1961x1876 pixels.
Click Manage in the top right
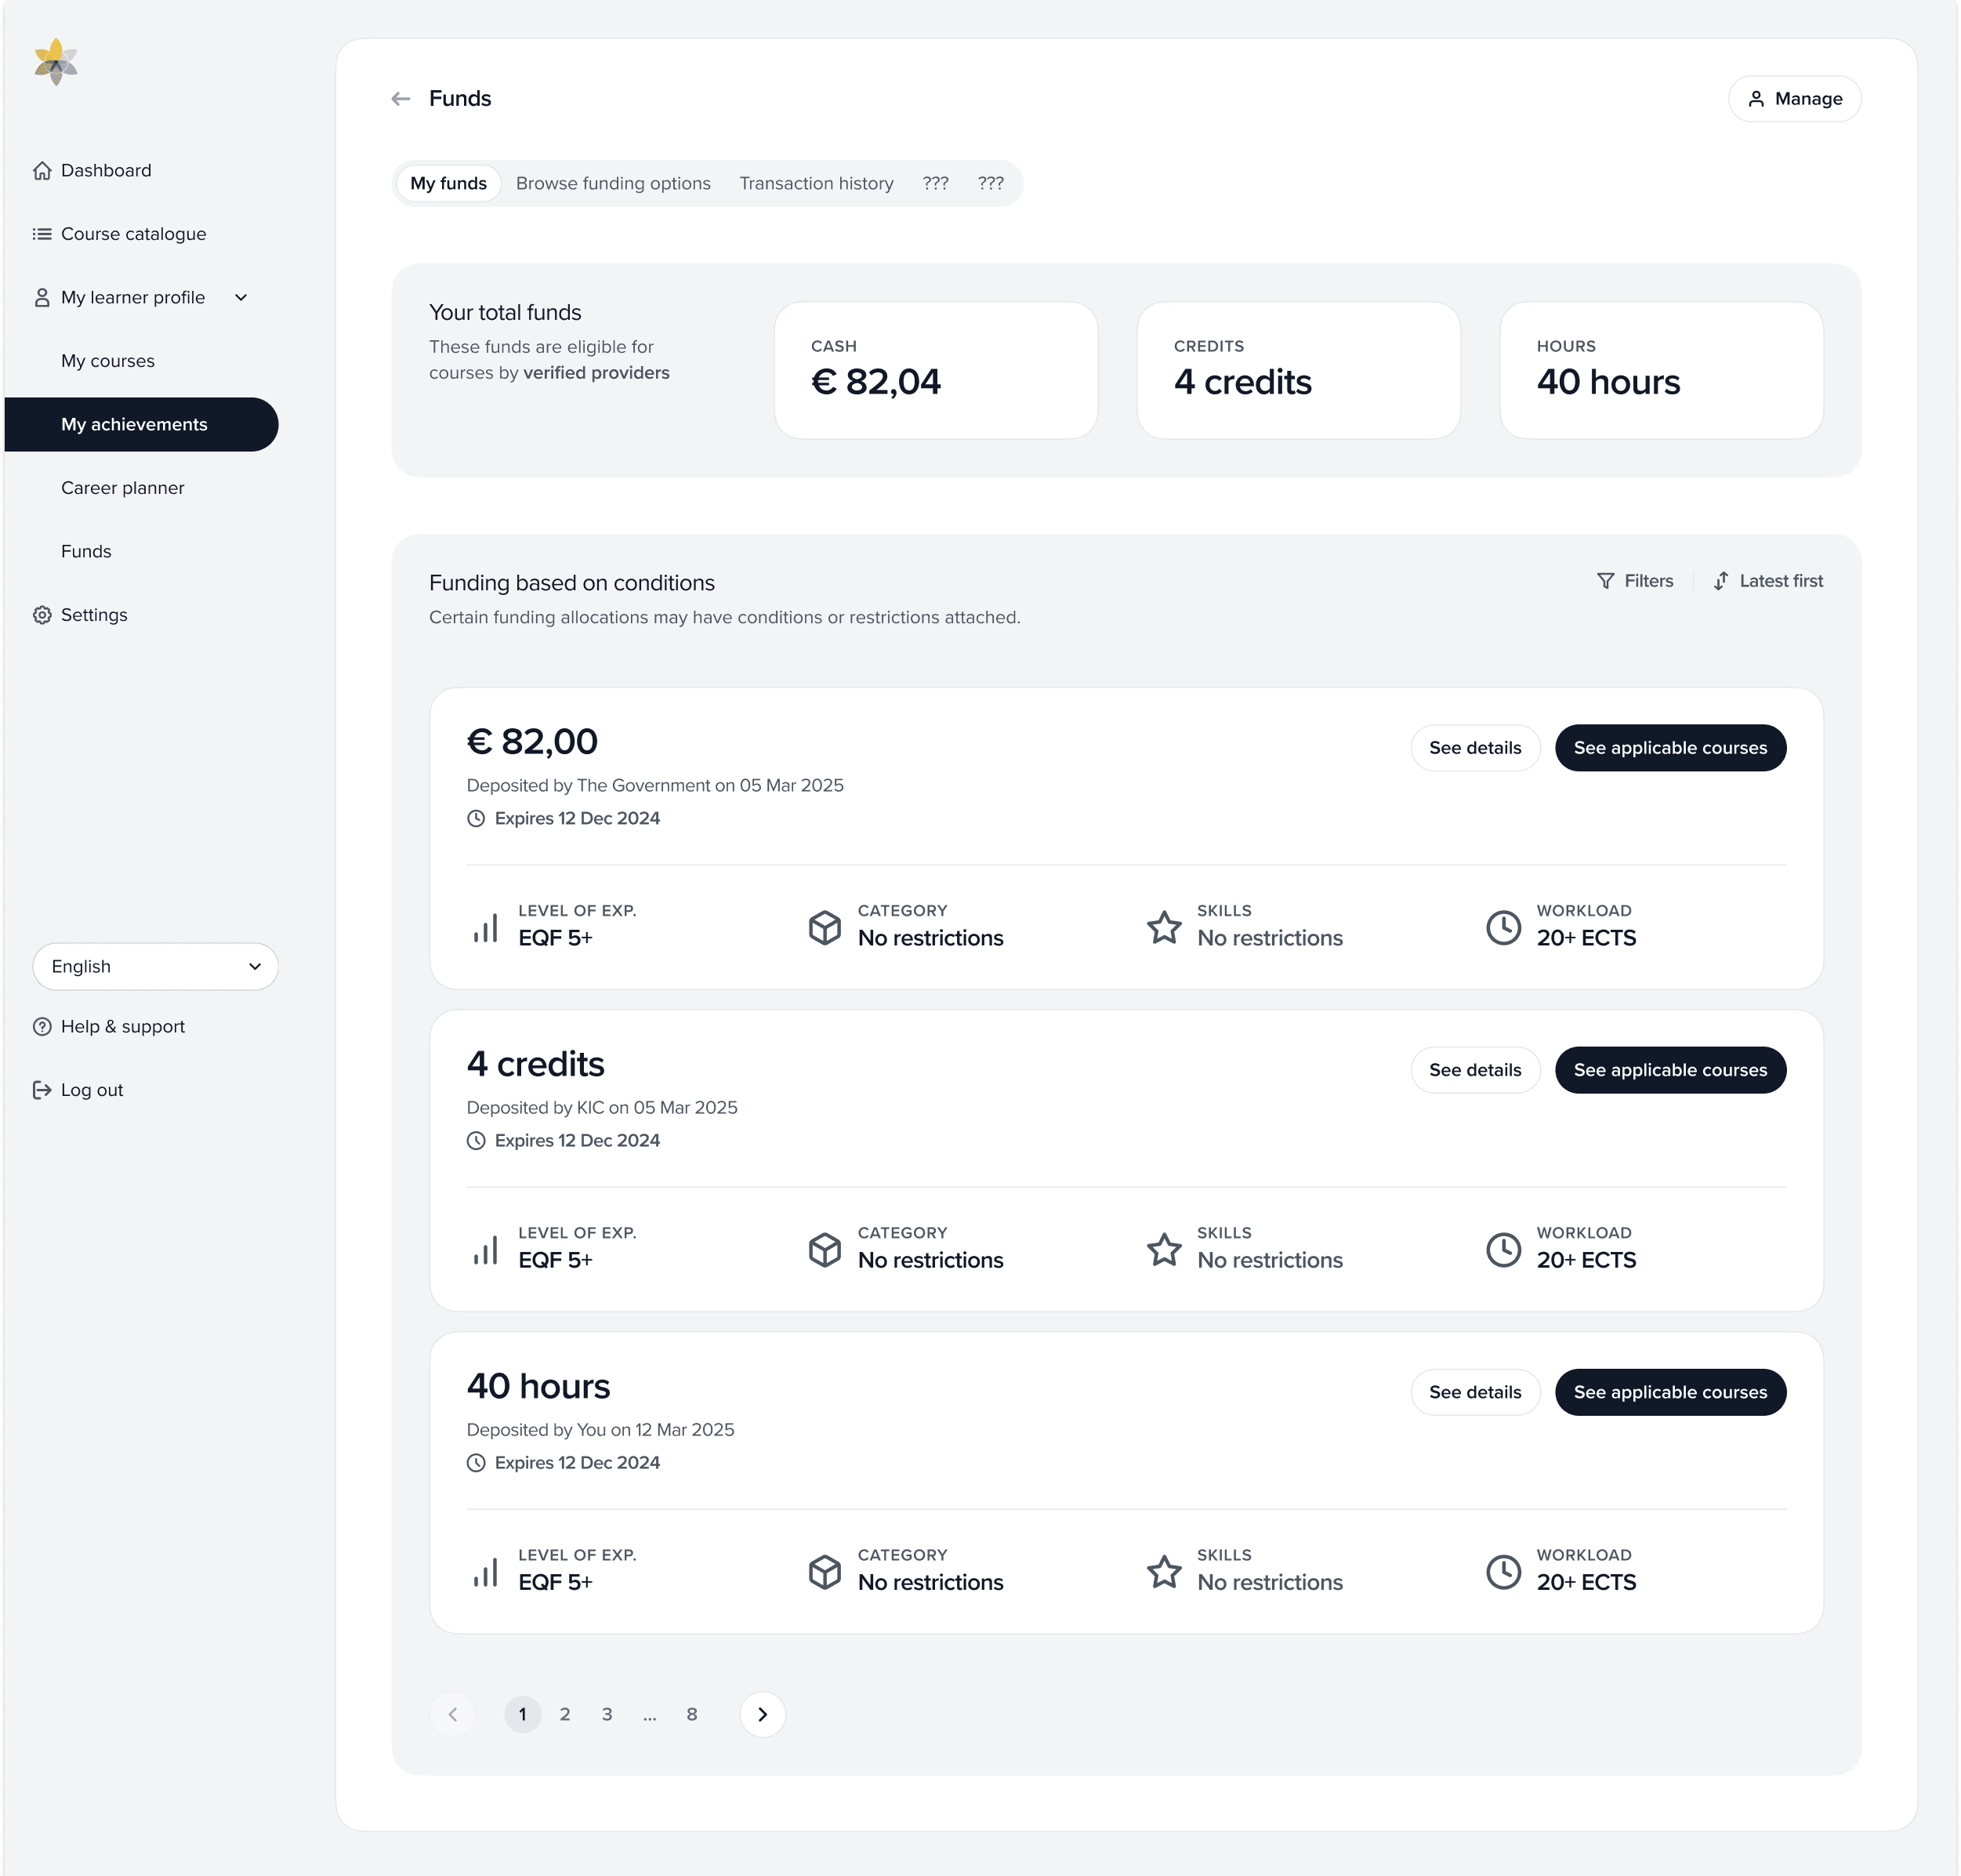pyautogui.click(x=1794, y=98)
